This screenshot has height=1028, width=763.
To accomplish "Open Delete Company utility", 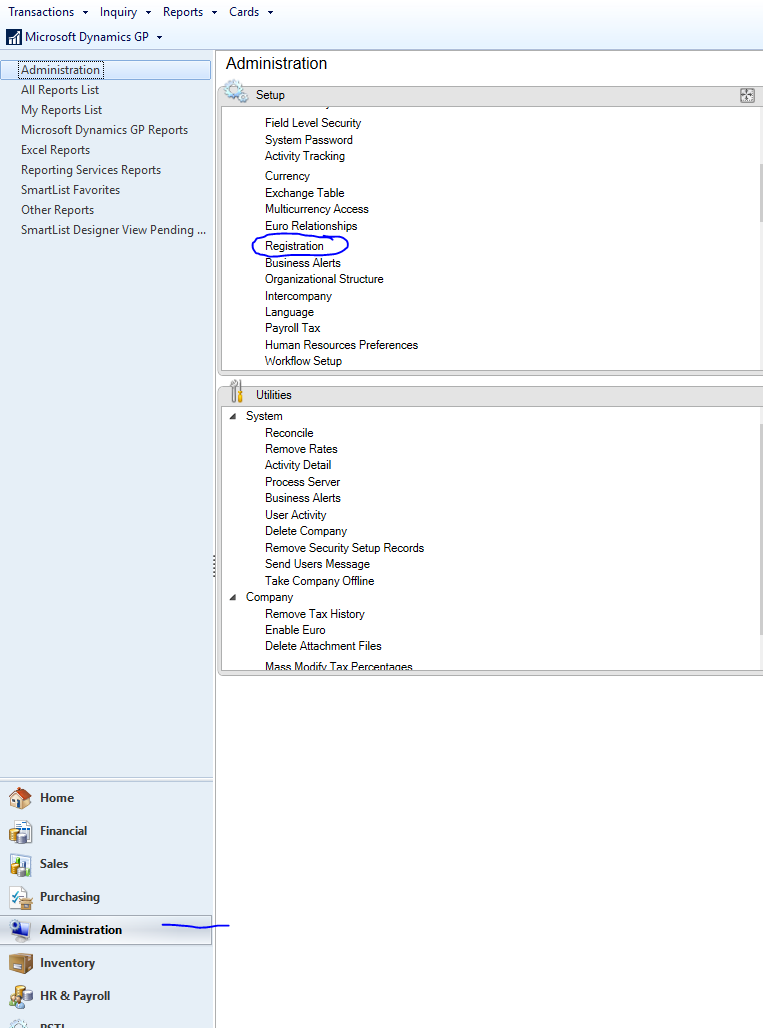I will (x=305, y=531).
